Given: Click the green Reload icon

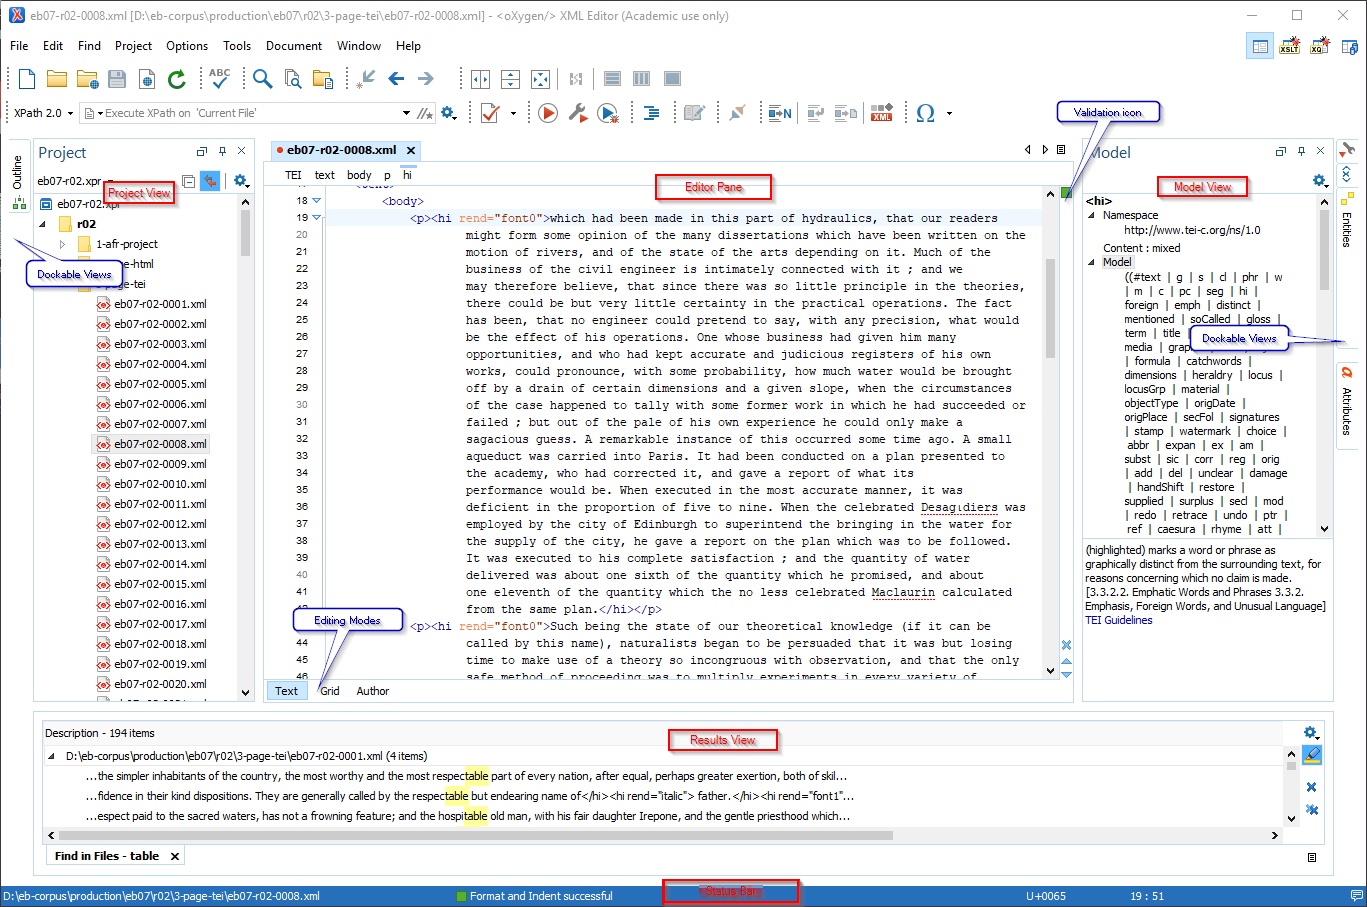Looking at the screenshot, I should tap(177, 79).
